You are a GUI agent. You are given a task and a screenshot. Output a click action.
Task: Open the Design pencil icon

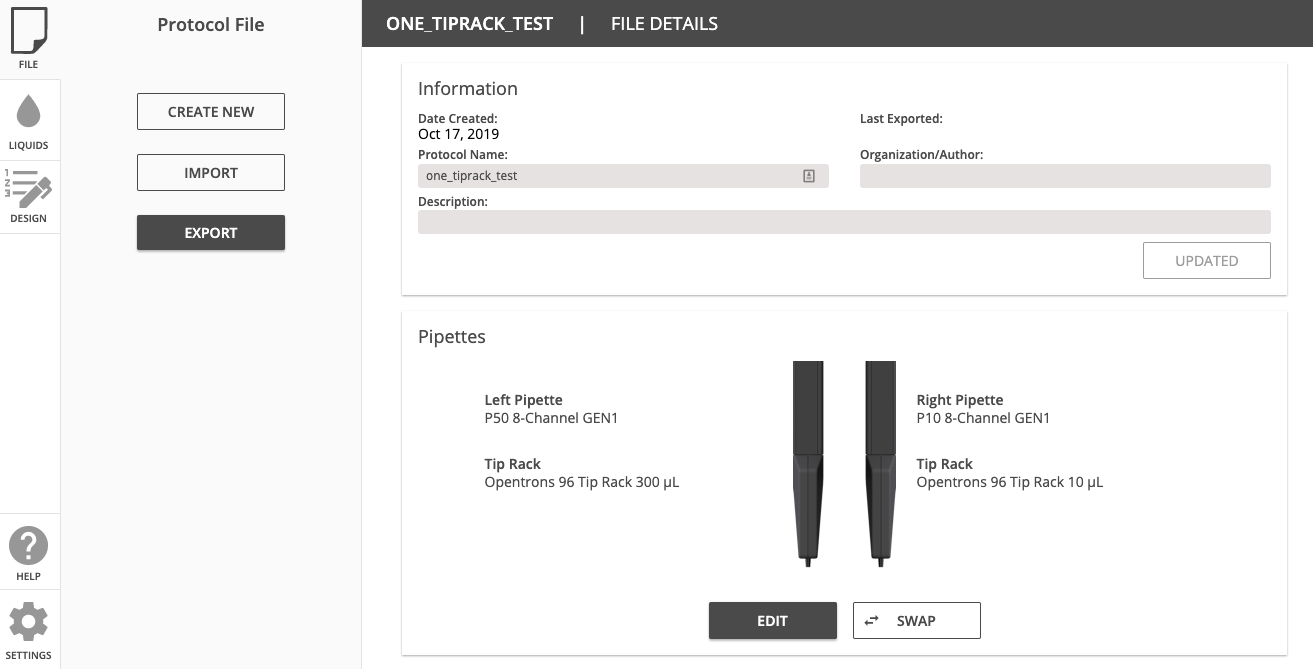coord(28,188)
